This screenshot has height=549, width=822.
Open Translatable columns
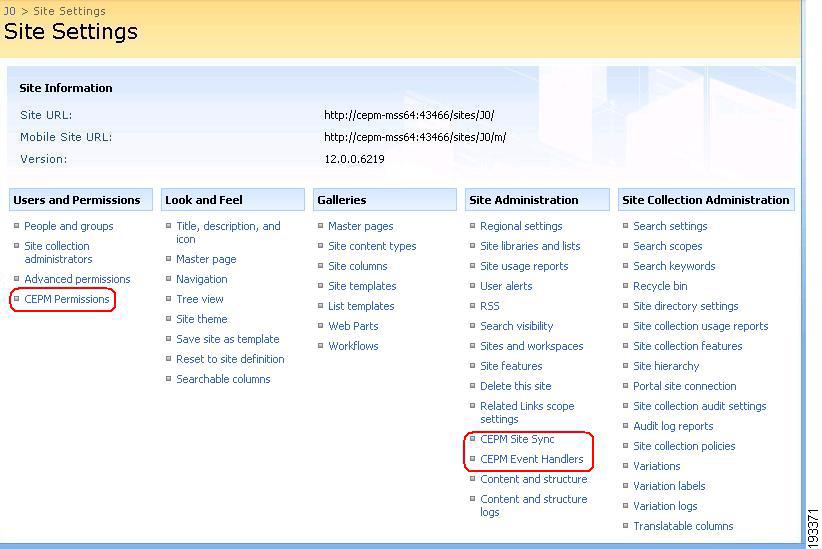pos(683,525)
